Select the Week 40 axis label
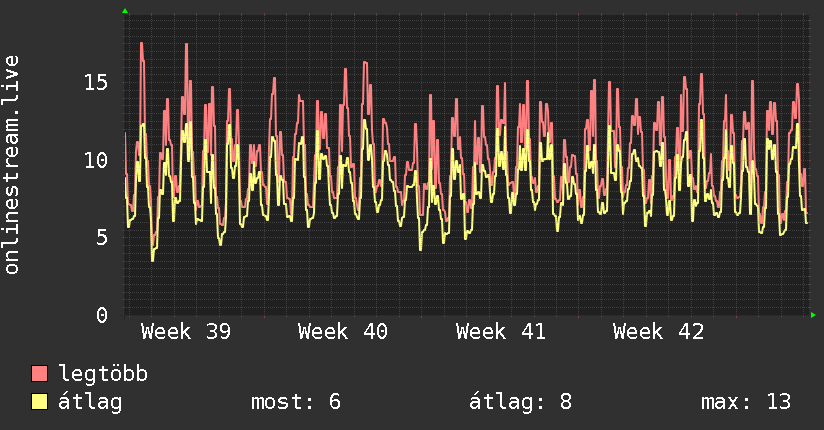The height and width of the screenshot is (430, 824). (343, 332)
